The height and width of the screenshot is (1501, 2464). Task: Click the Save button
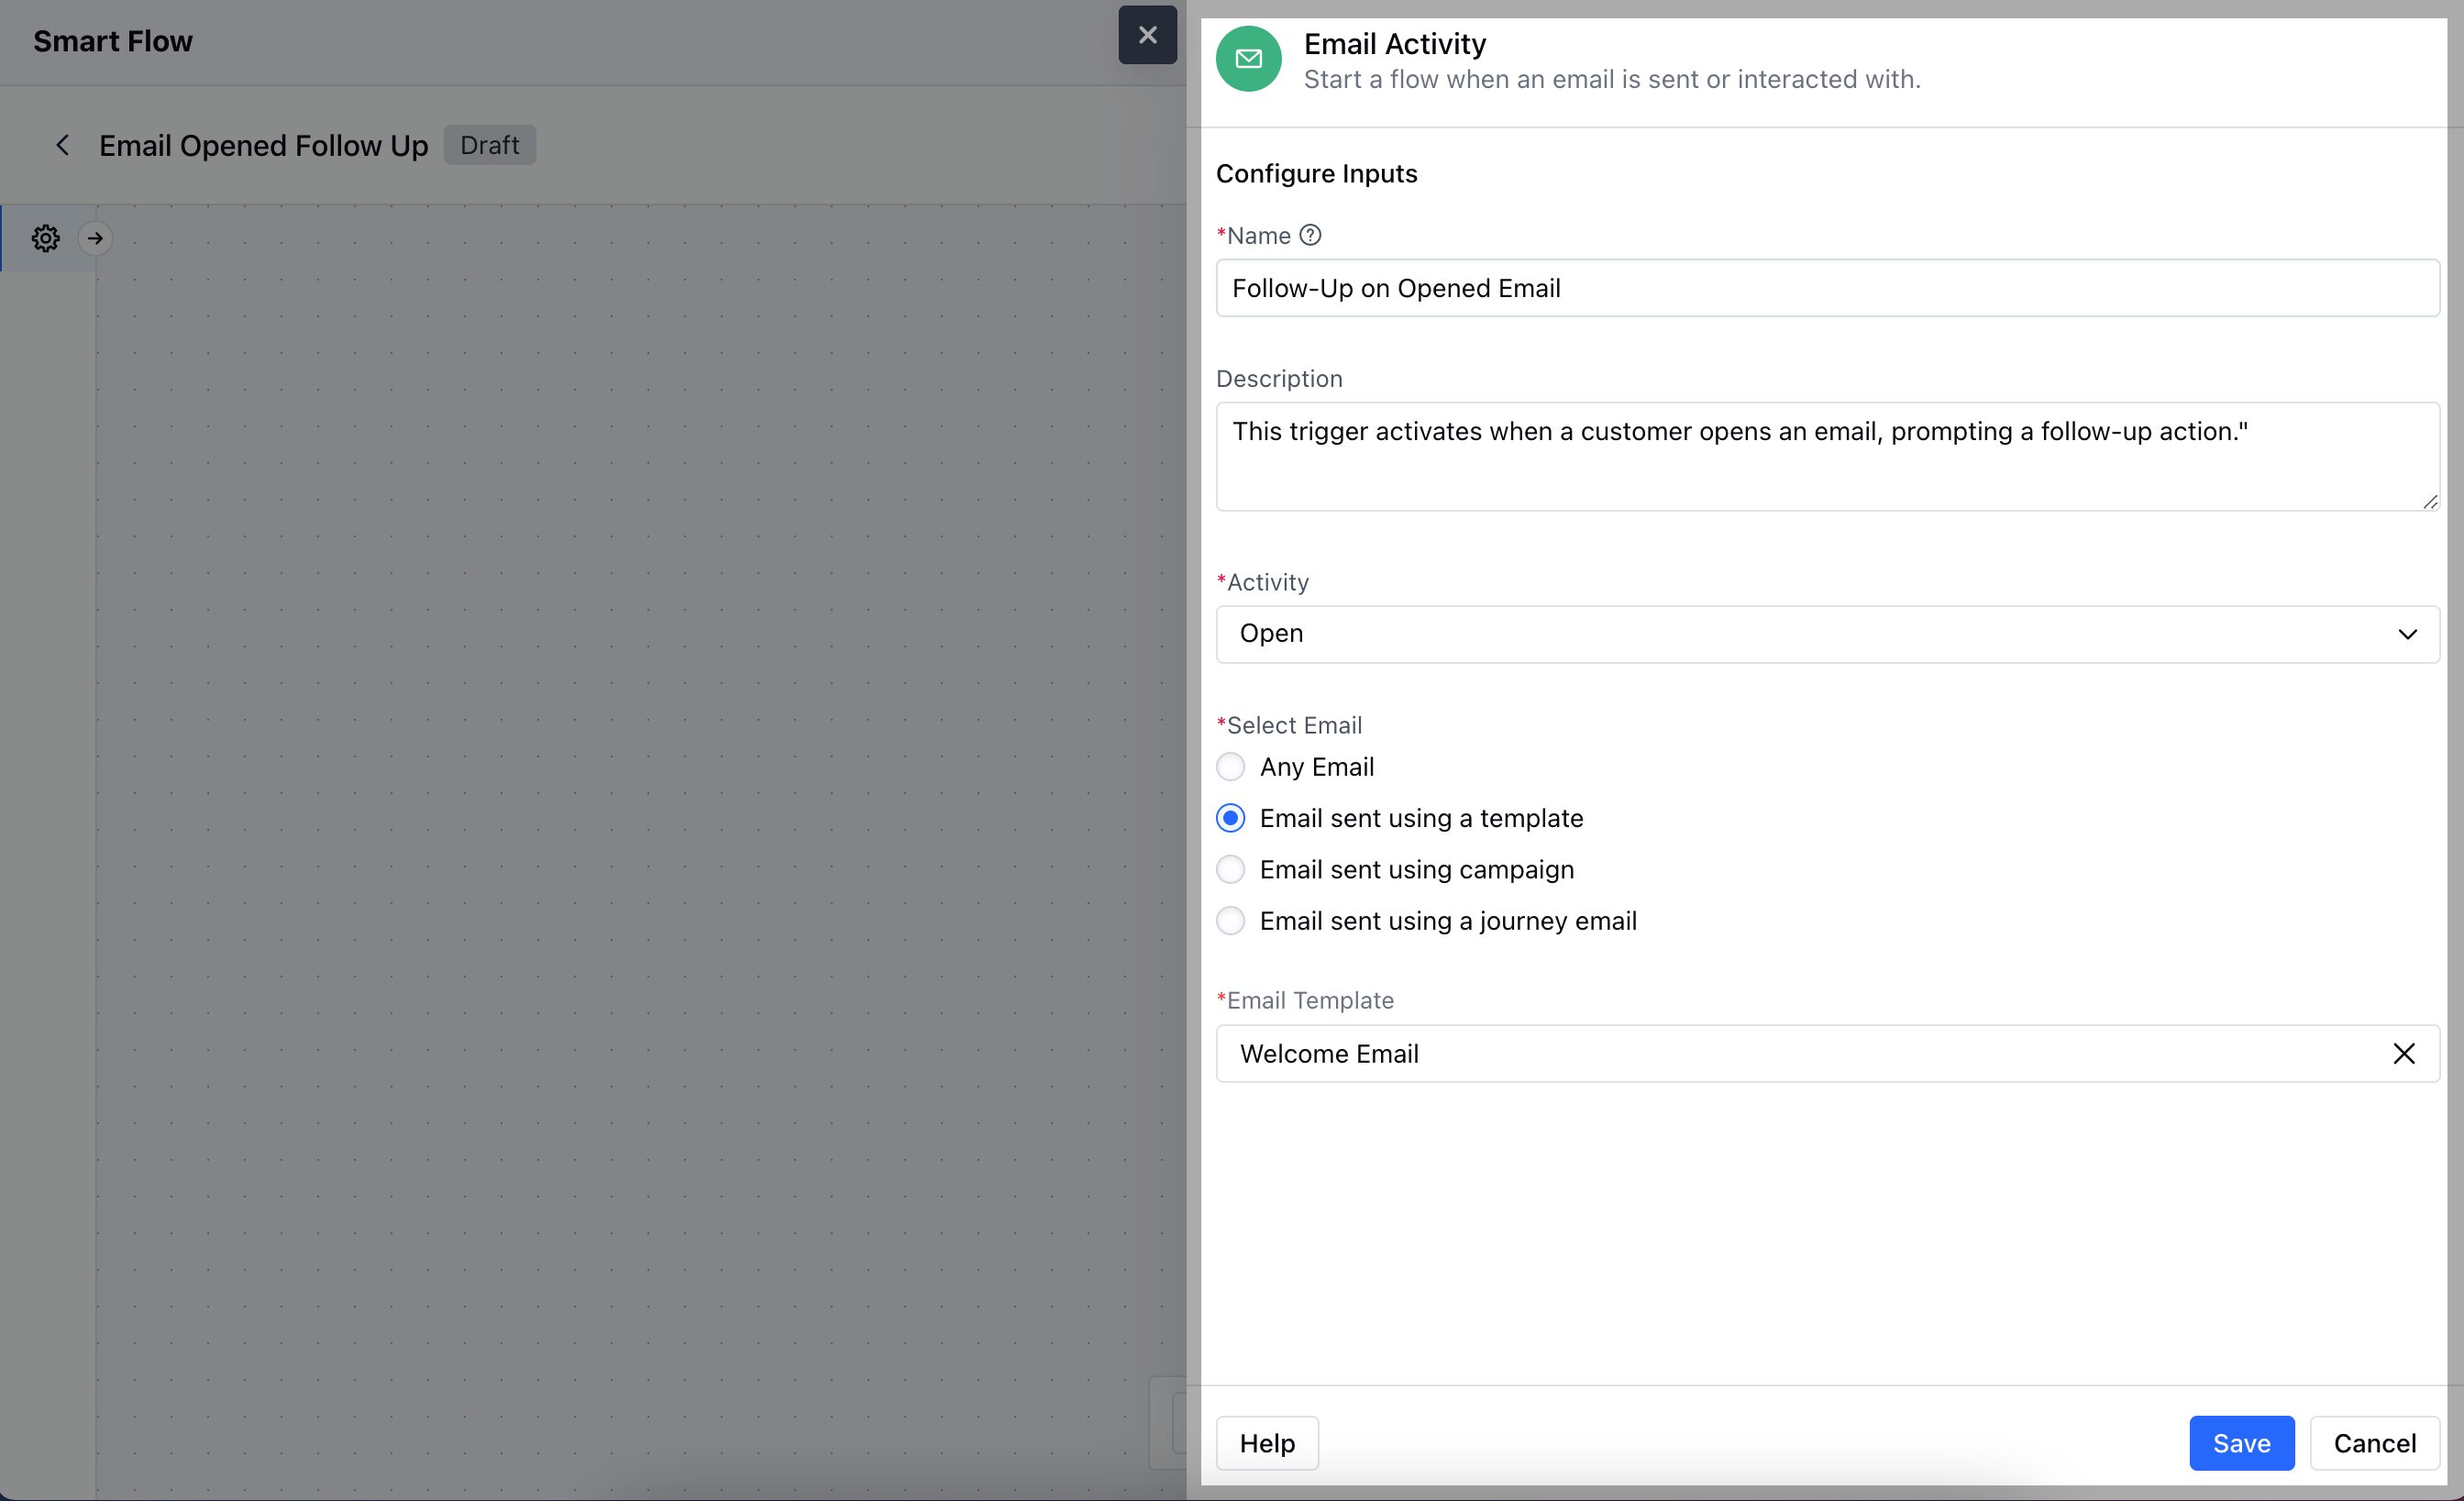[2241, 1443]
